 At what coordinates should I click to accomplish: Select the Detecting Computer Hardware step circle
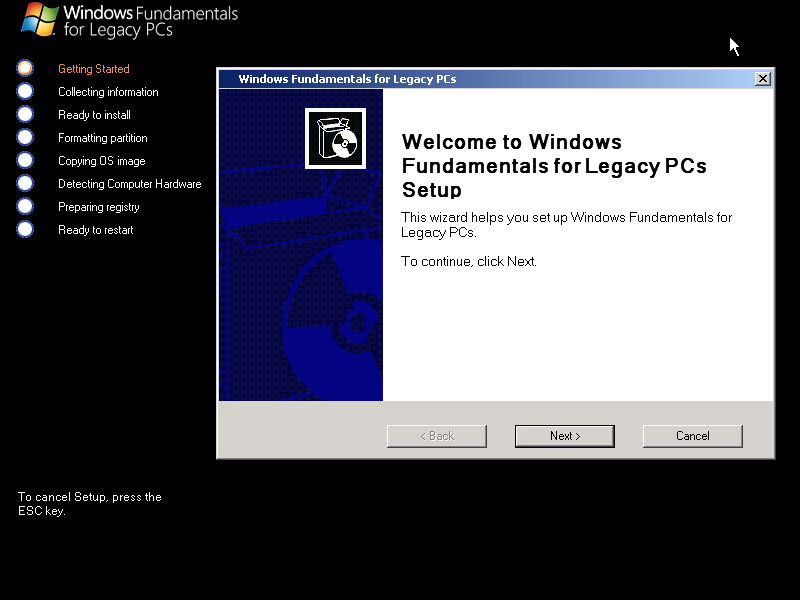25,183
